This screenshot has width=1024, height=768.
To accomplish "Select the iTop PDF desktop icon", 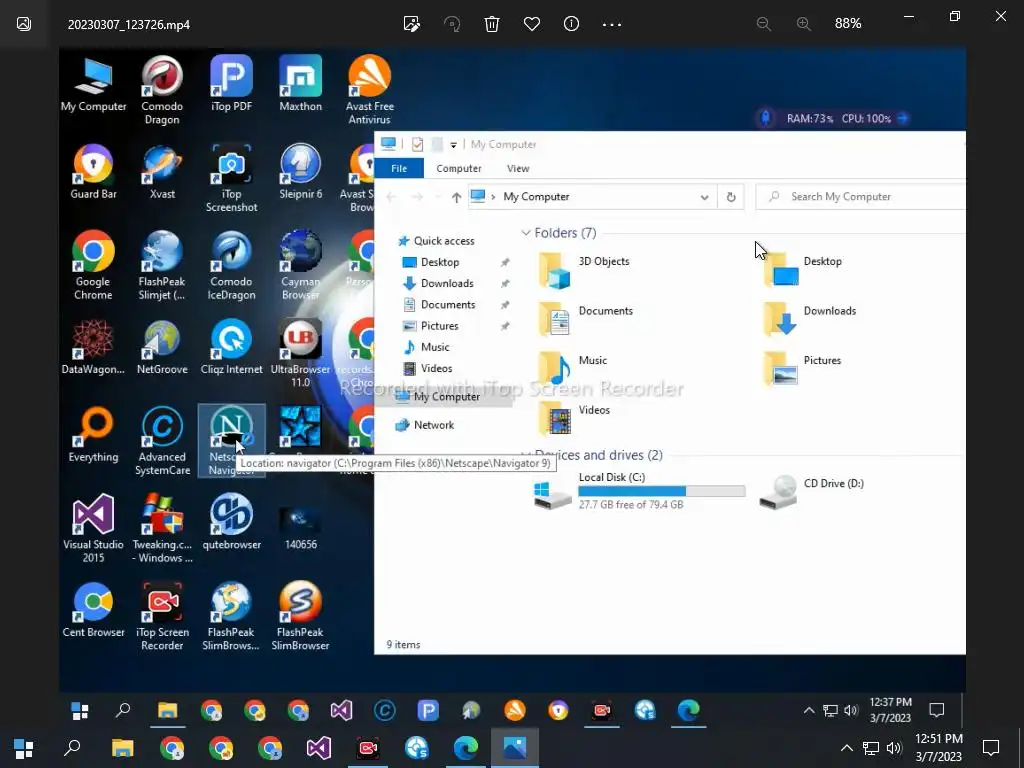I will point(231,84).
